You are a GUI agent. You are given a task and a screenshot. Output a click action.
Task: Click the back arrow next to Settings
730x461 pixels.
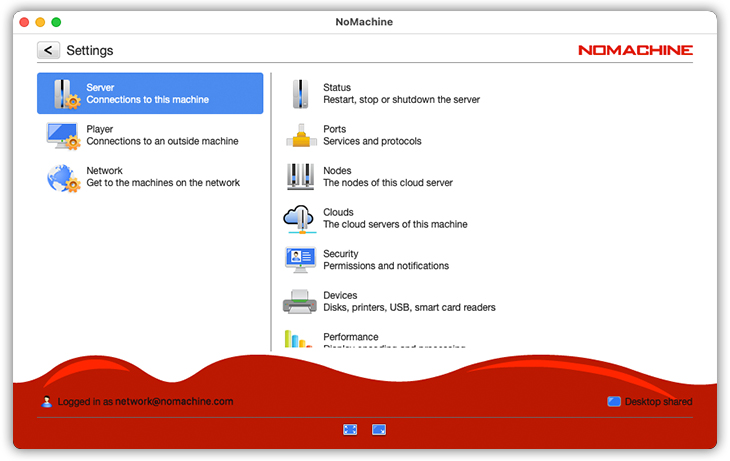click(x=48, y=50)
